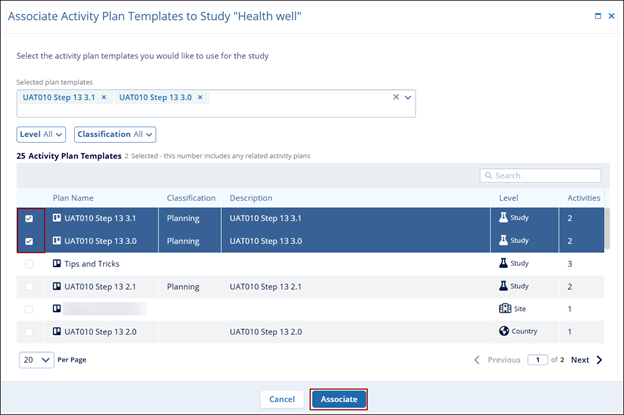Viewport: 624px width, 415px height.
Task: Open the Level filter dropdown
Action: 41,134
